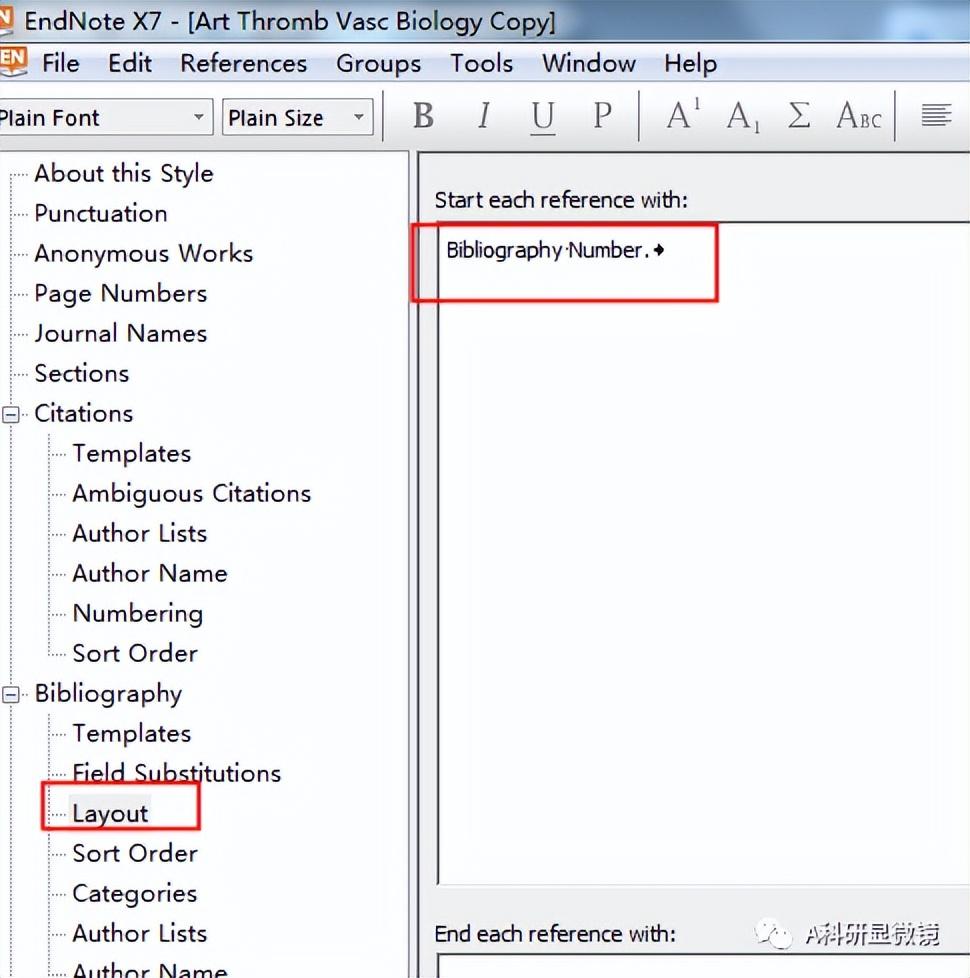Viewport: 970px width, 978px height.
Task: Click the text alignment icon in the toolbar
Action: pyautogui.click(x=936, y=115)
